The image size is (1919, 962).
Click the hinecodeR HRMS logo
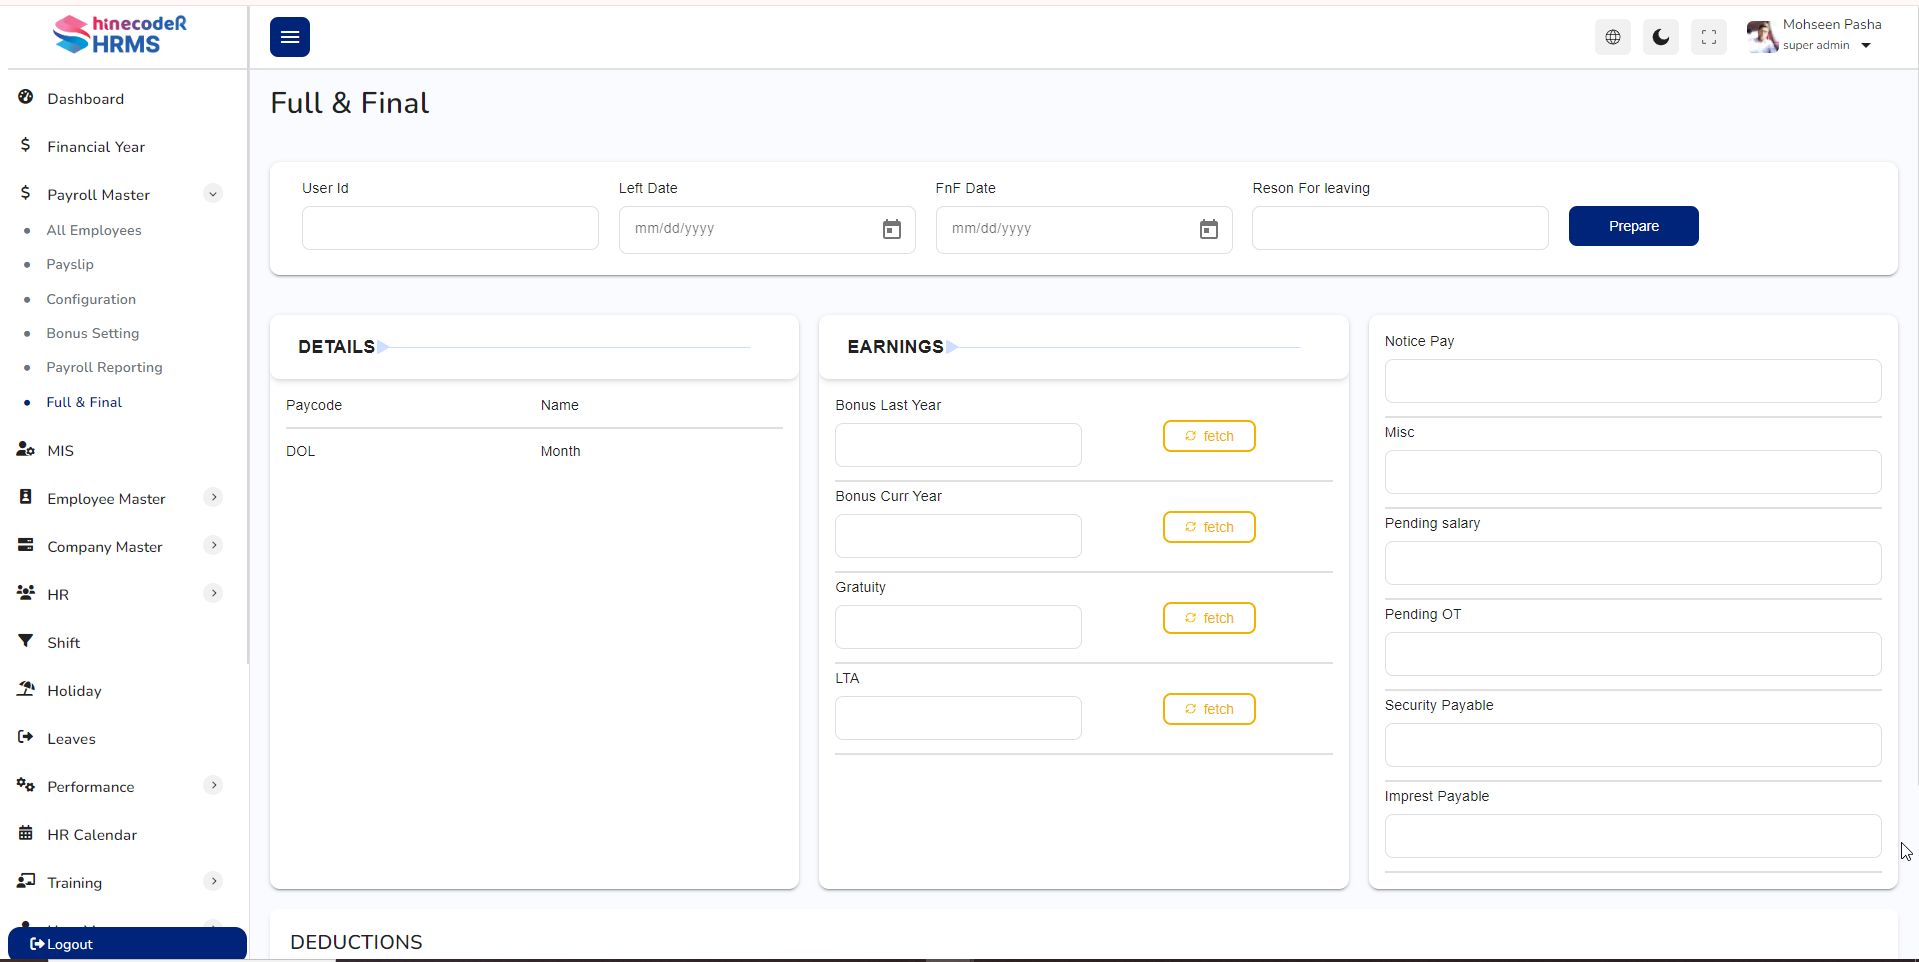tap(120, 35)
